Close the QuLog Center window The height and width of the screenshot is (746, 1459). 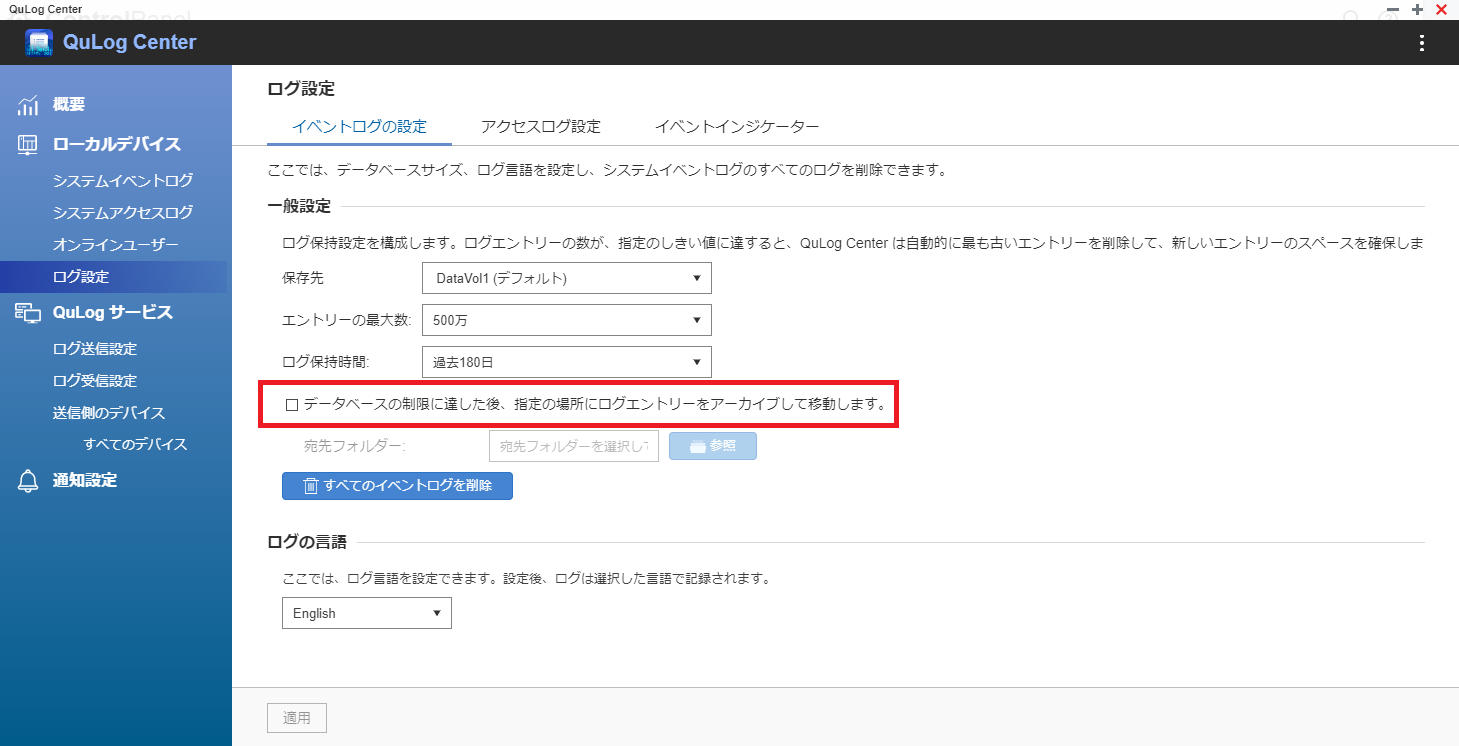tap(1441, 9)
